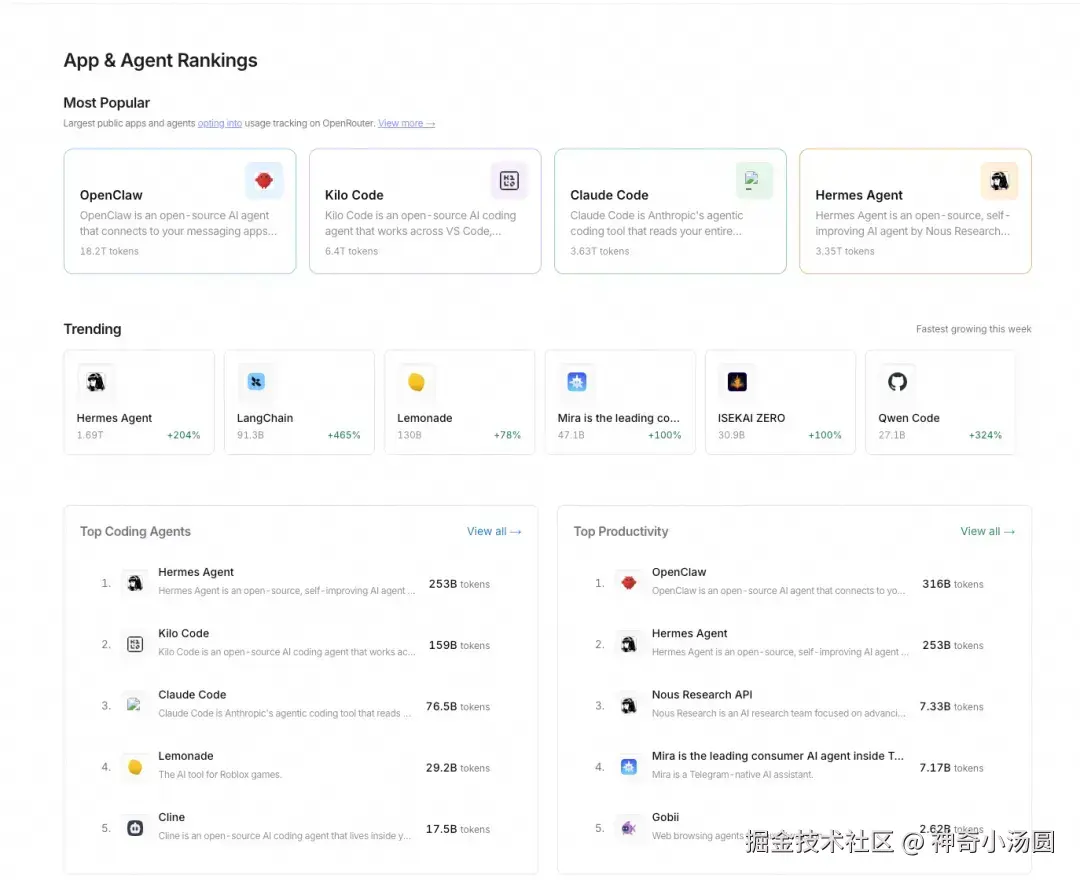Open Hermes Agent row title in Top Productivity
Image resolution: width=1080 pixels, height=880 pixels.
coord(689,633)
